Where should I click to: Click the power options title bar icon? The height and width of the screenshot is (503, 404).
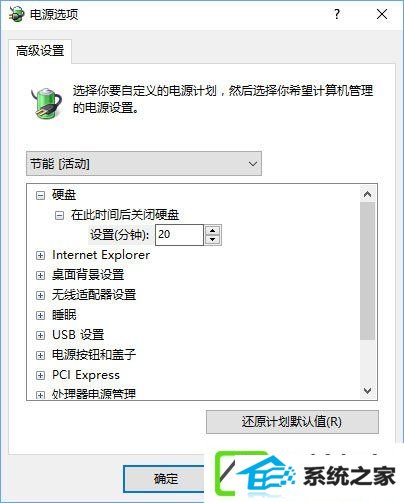pyautogui.click(x=16, y=14)
